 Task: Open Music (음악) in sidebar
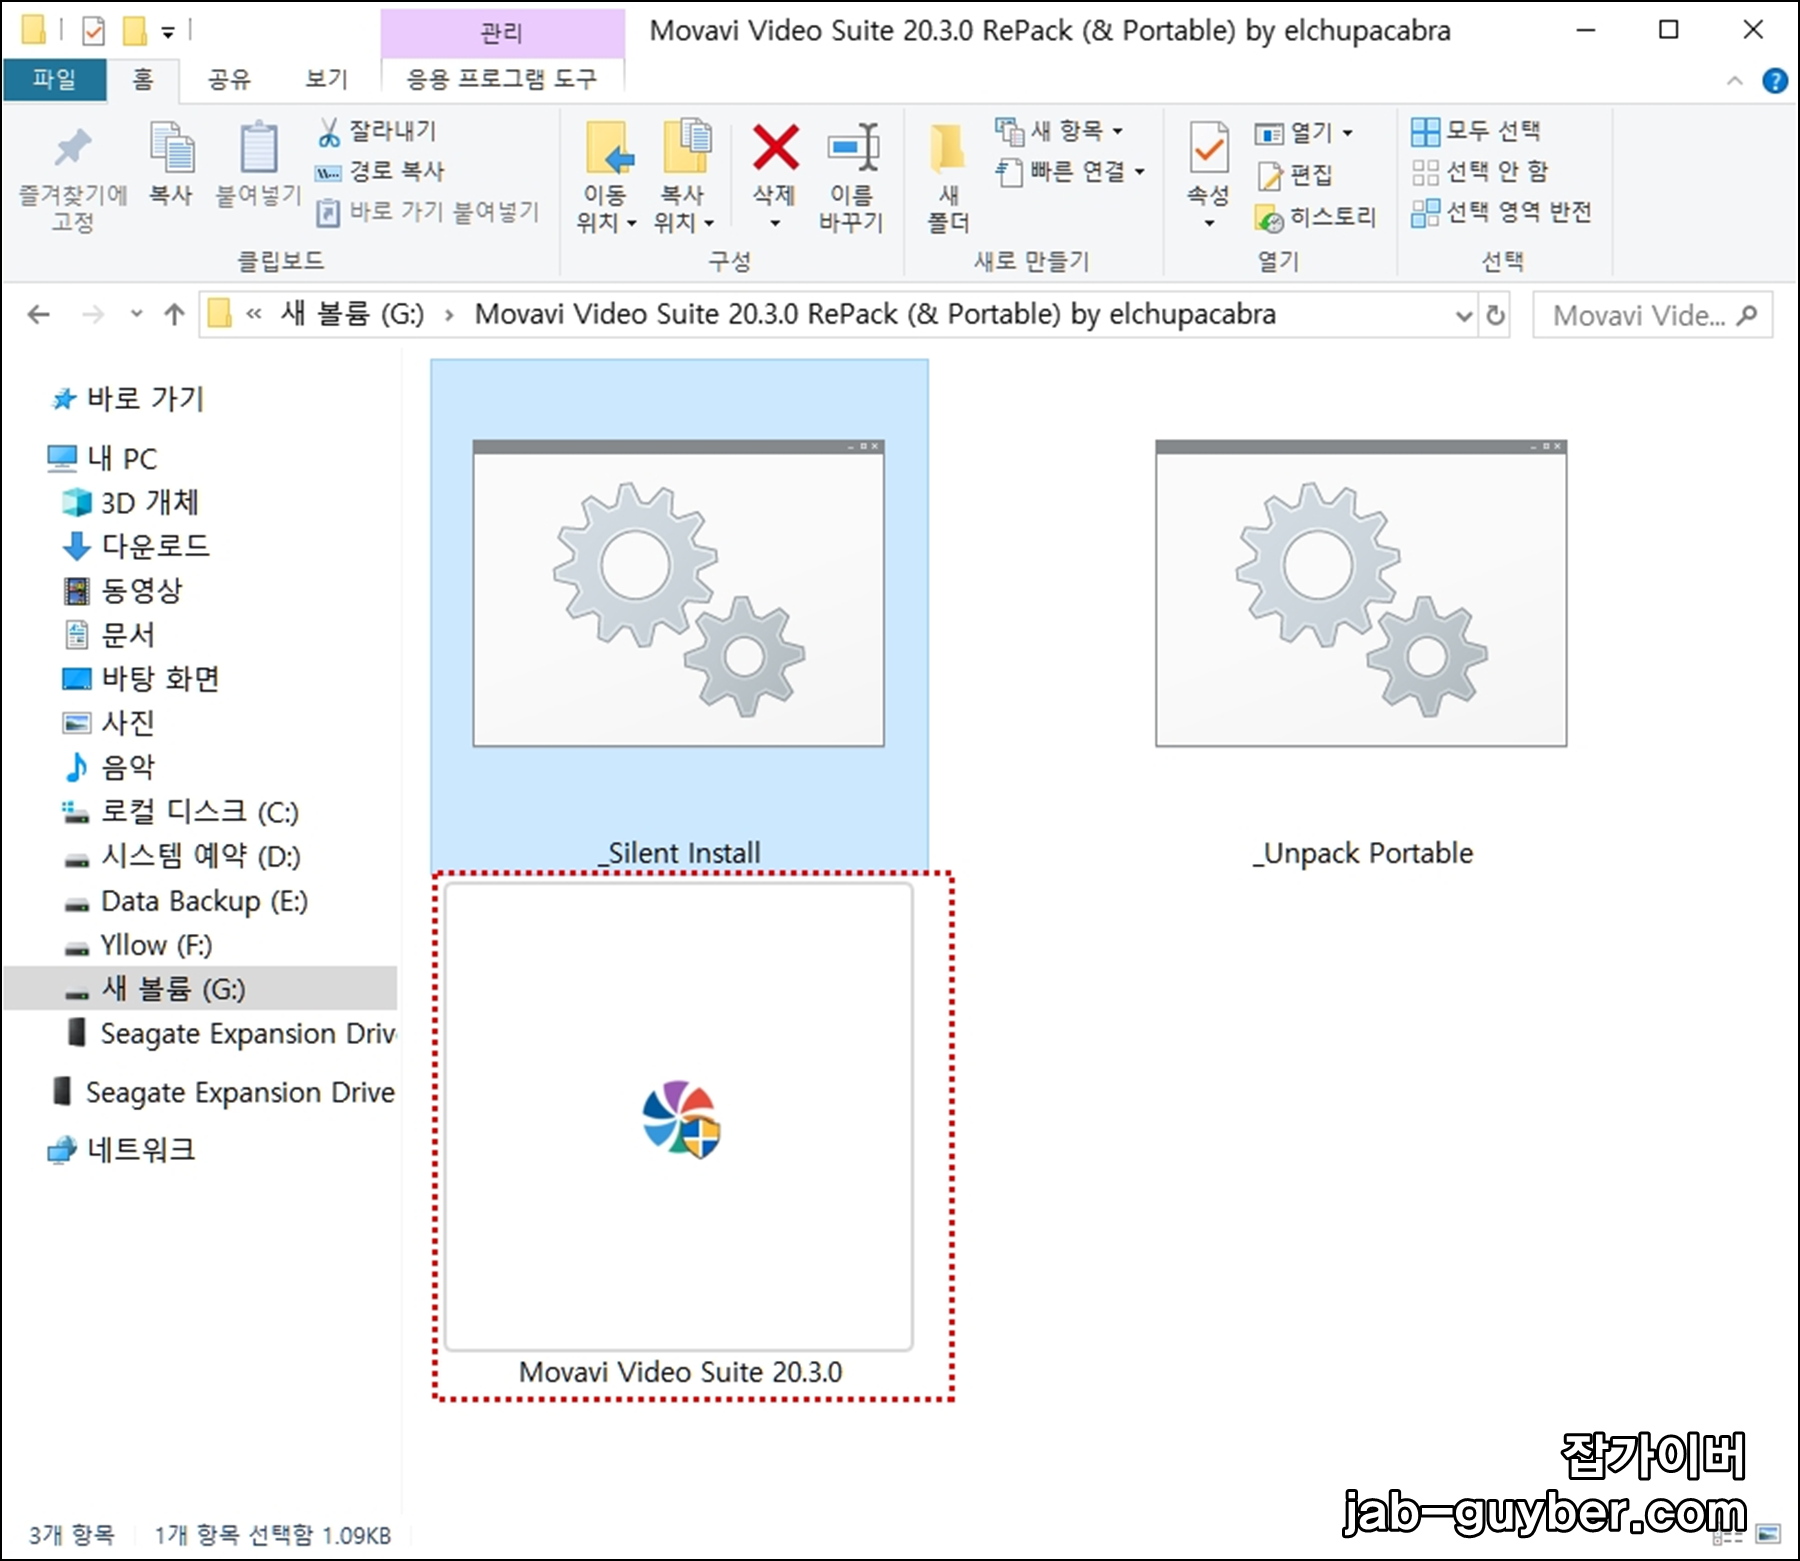110,767
